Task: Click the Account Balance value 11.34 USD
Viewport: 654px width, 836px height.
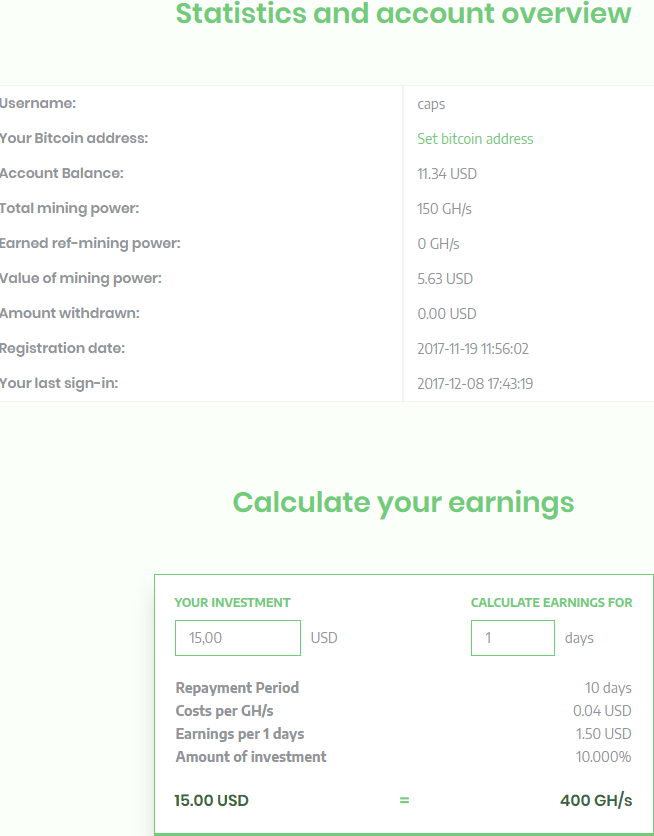Action: [447, 174]
